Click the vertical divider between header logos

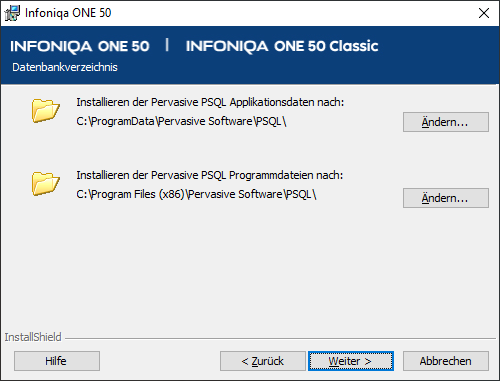point(167,45)
